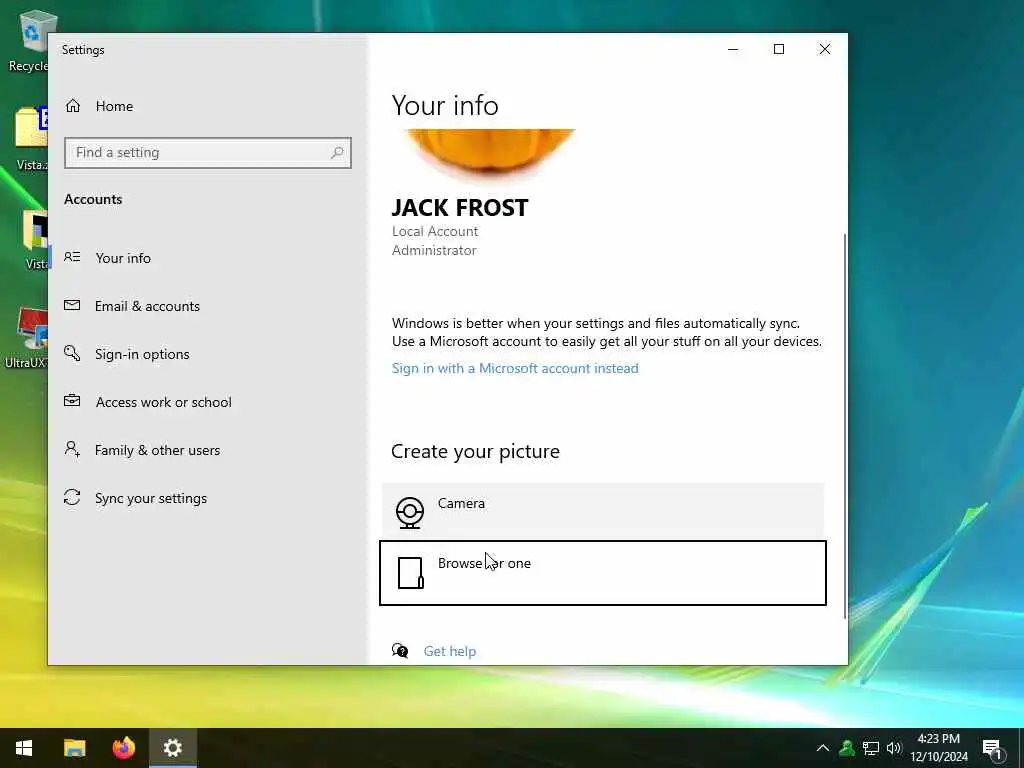The height and width of the screenshot is (768, 1024).
Task: Click the Your info person icon
Action: point(72,257)
